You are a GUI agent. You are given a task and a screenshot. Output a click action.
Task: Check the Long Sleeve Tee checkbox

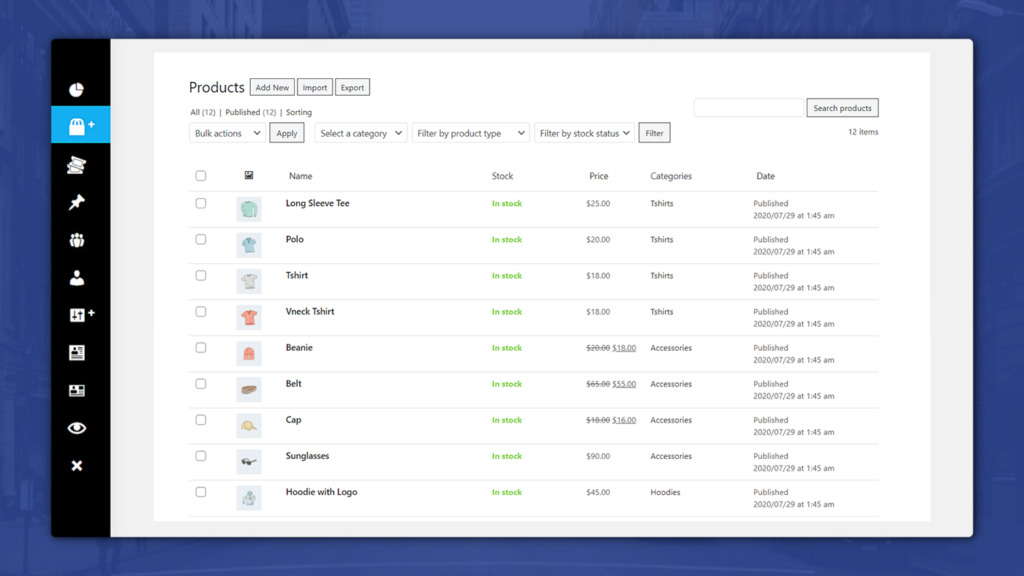pyautogui.click(x=200, y=203)
